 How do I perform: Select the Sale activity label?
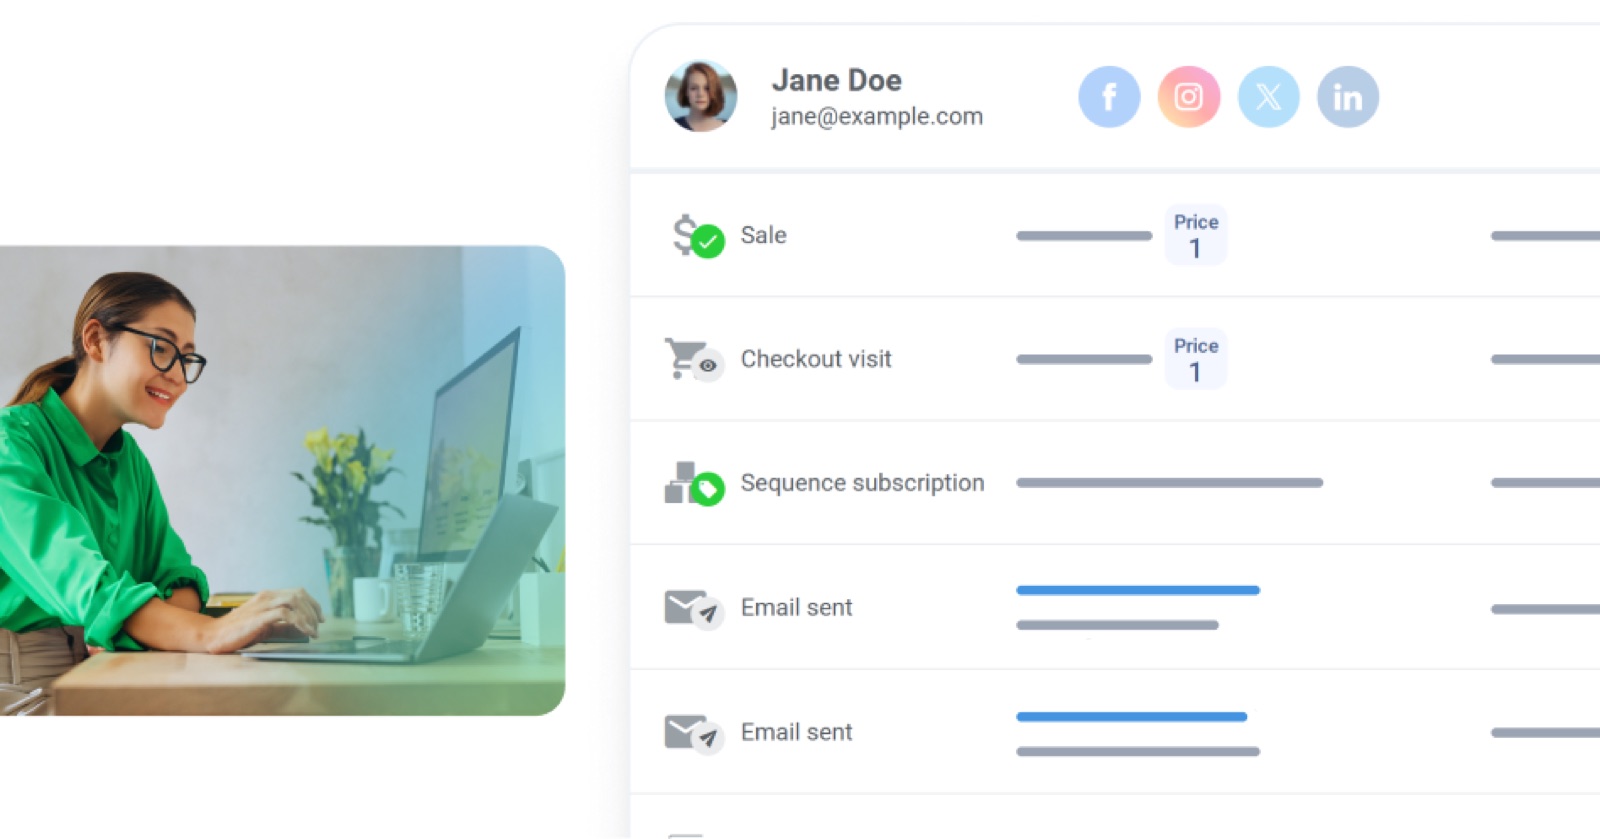(x=763, y=235)
